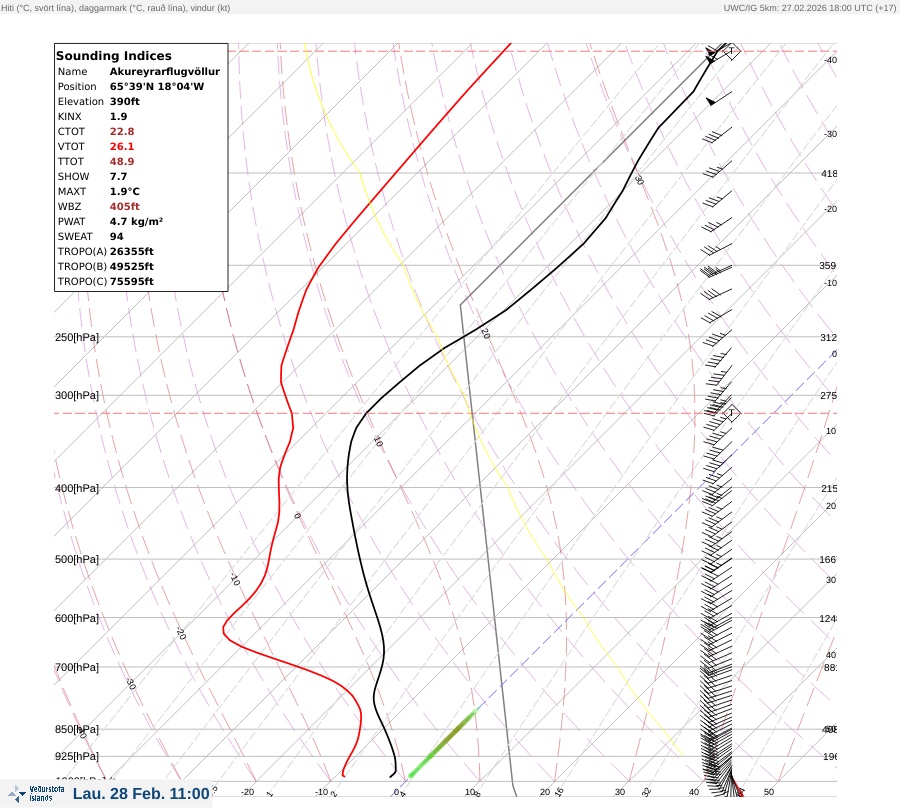Screen dimensions: 900x808
Task: Click the CTOT value 22.8
Action: click(x=122, y=131)
